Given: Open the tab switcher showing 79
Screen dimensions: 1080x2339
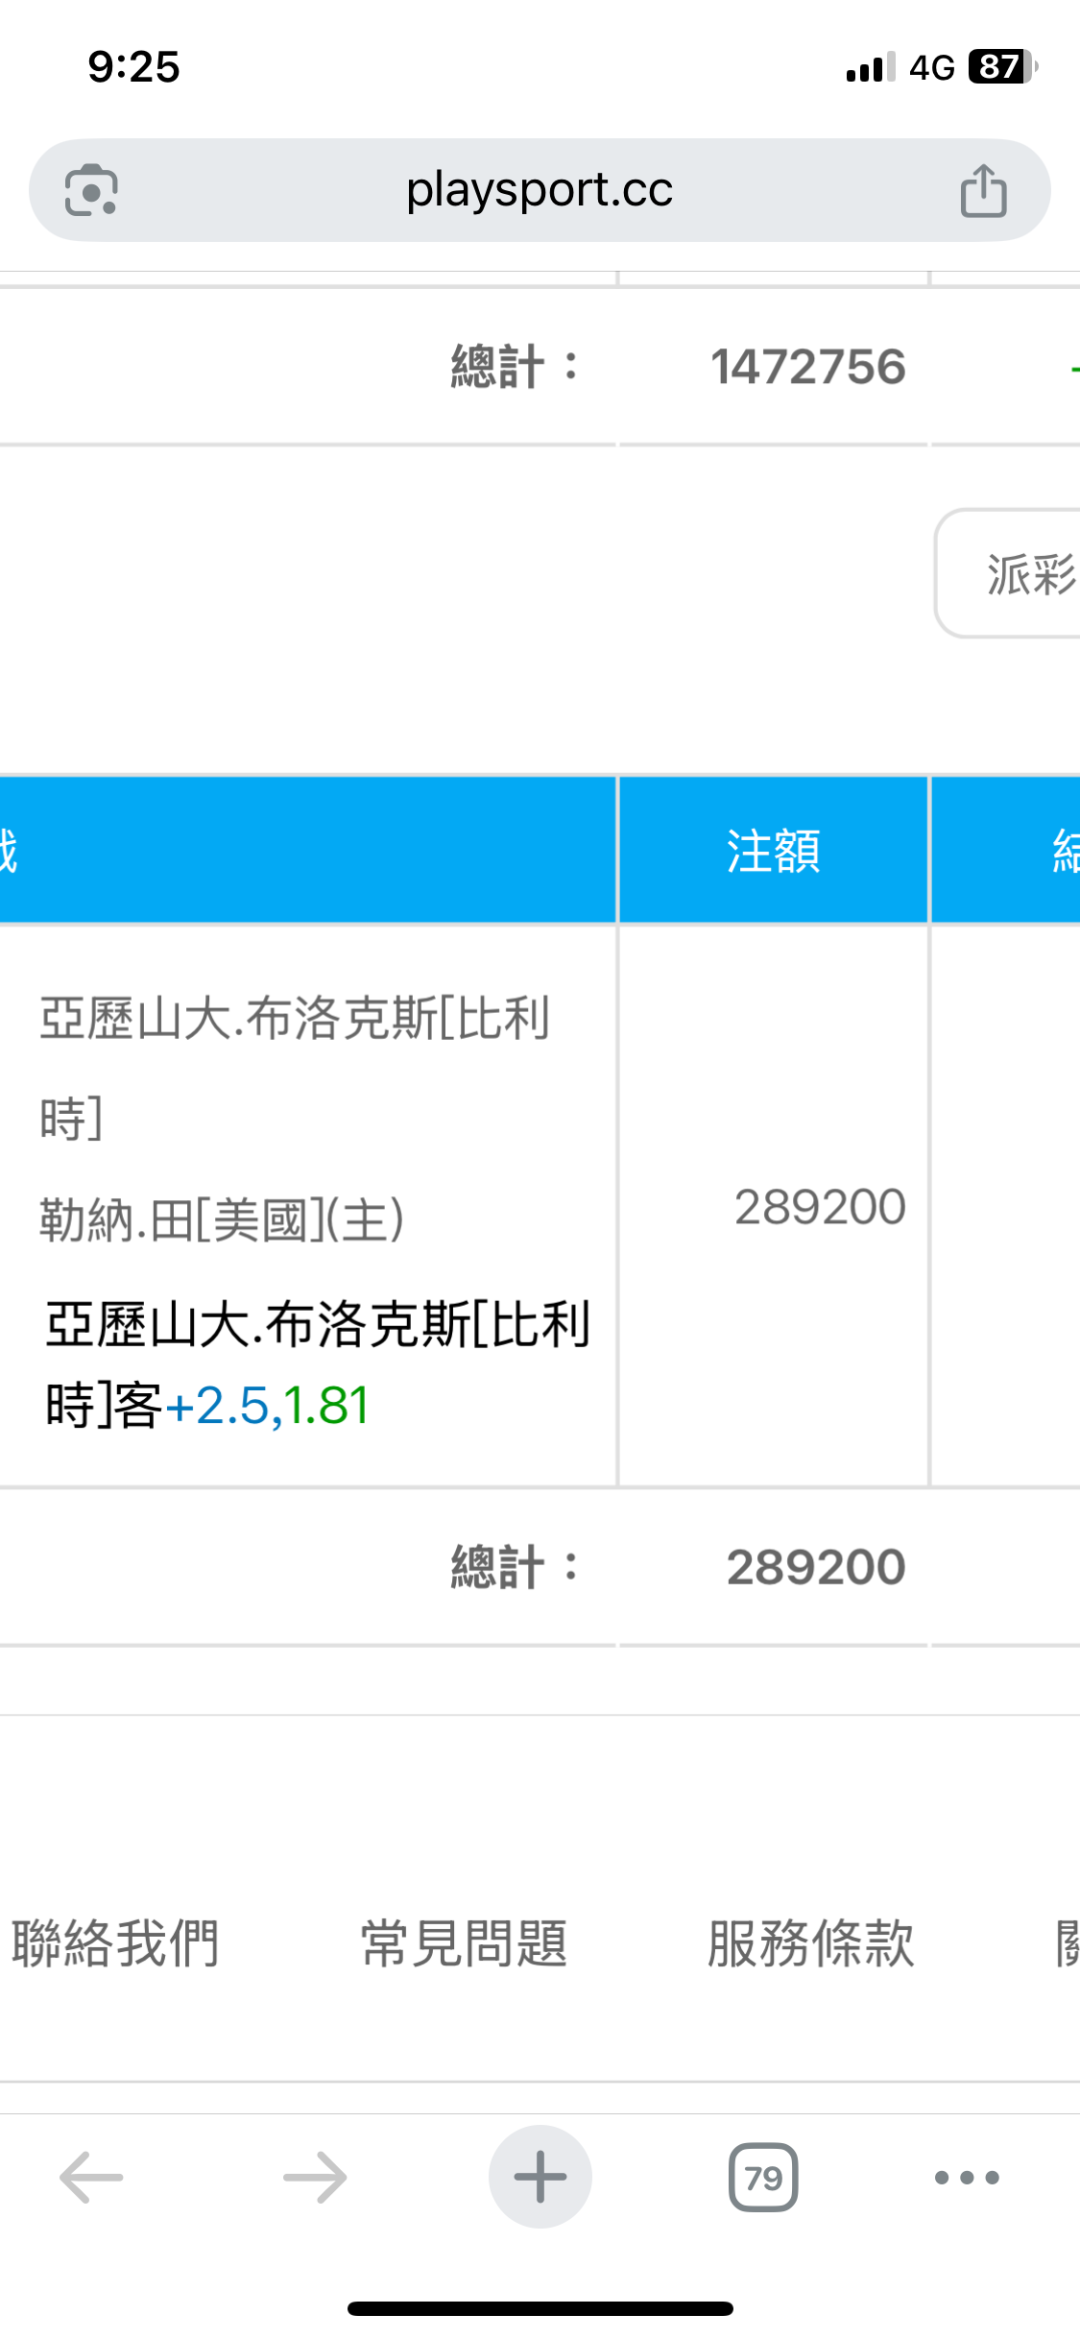Looking at the screenshot, I should pyautogui.click(x=763, y=2177).
